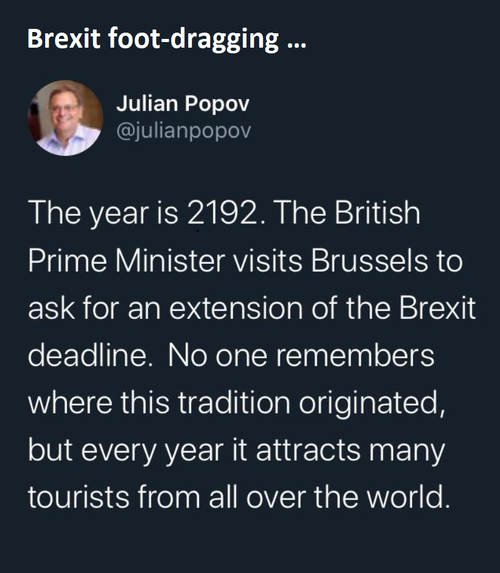Select the 'Brexit foot-dragging ...' heading
Screen dimensions: 500x573
pos(167,39)
